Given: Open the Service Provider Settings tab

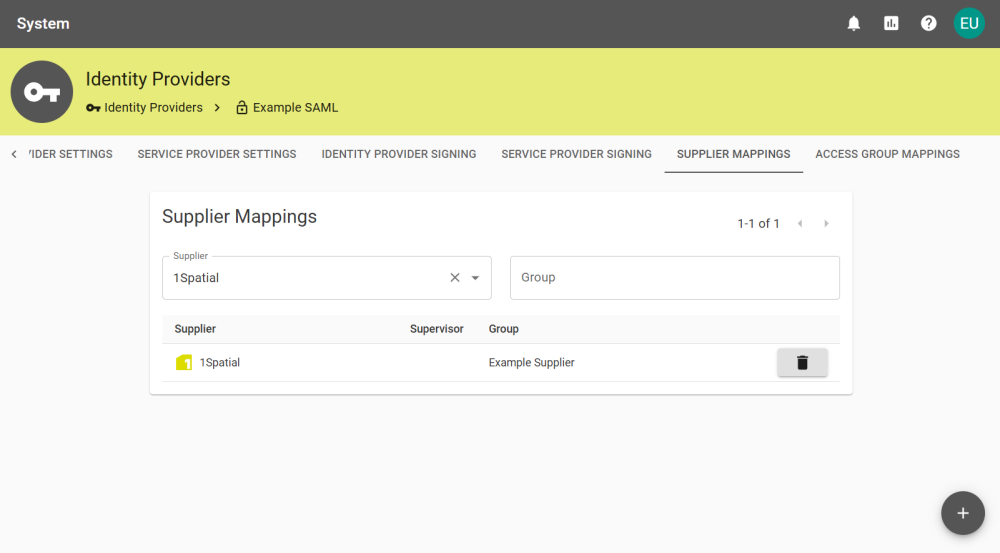Looking at the screenshot, I should pyautogui.click(x=217, y=154).
